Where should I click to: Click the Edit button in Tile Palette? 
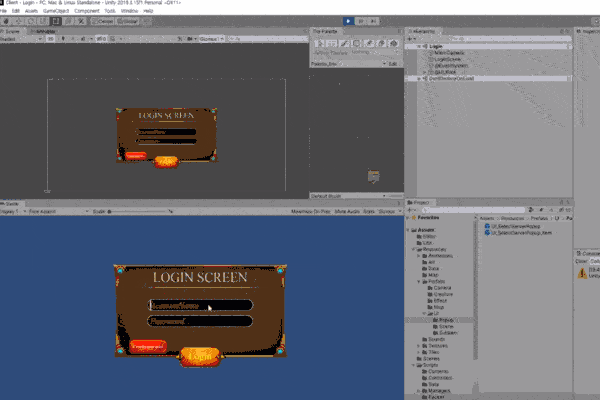pyautogui.click(x=393, y=63)
